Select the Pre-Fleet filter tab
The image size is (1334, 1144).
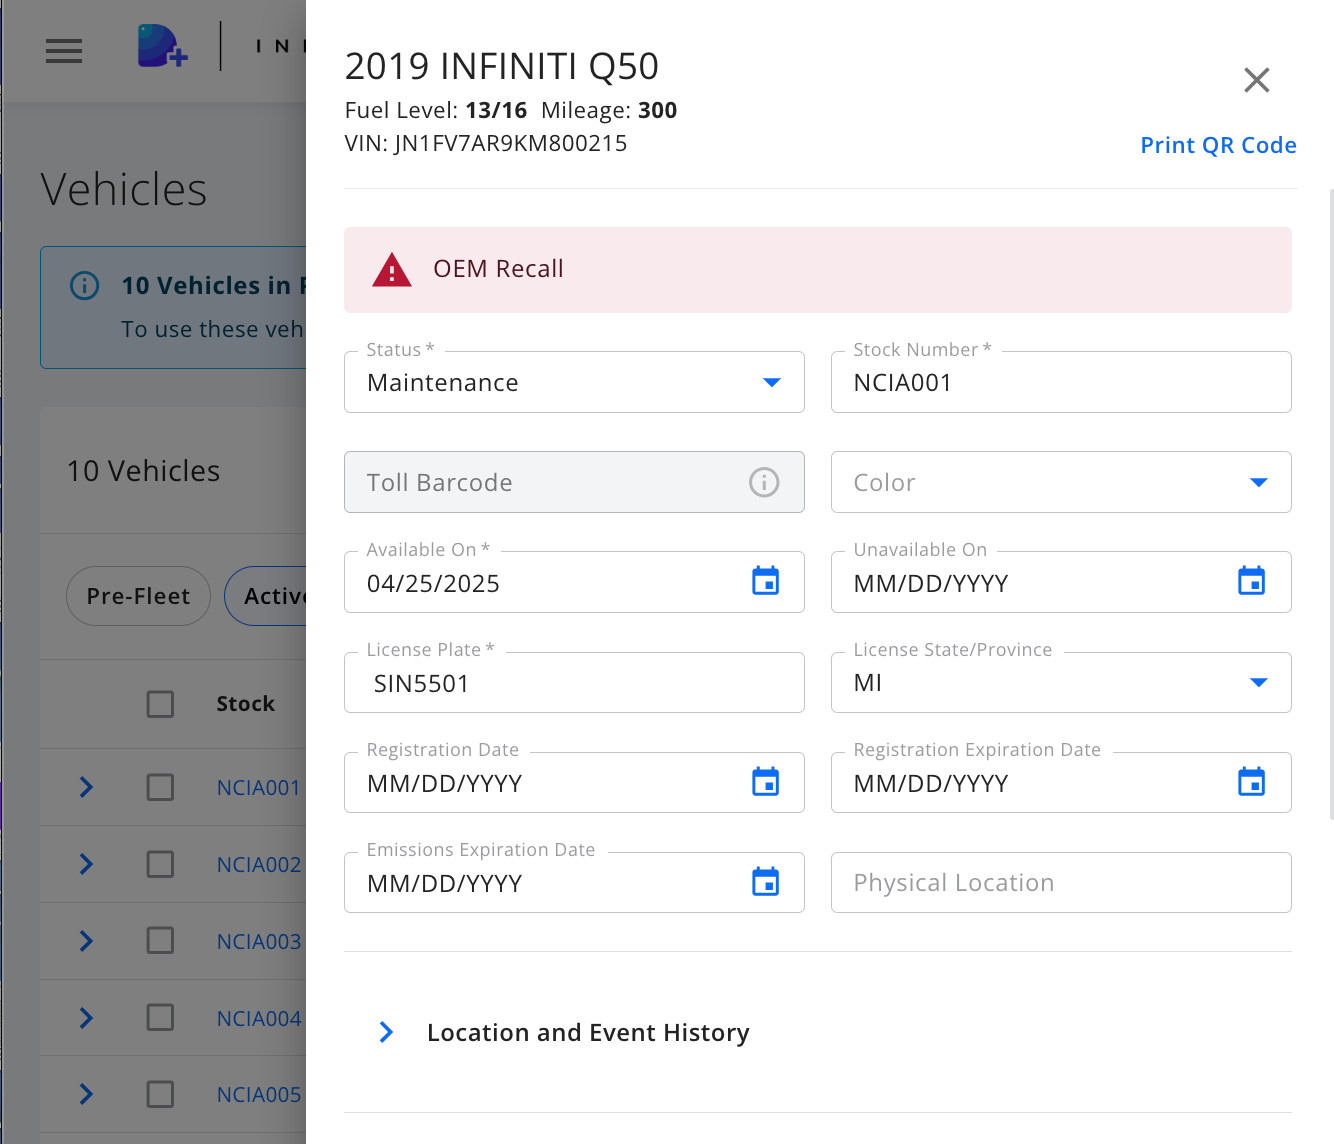pyautogui.click(x=138, y=596)
